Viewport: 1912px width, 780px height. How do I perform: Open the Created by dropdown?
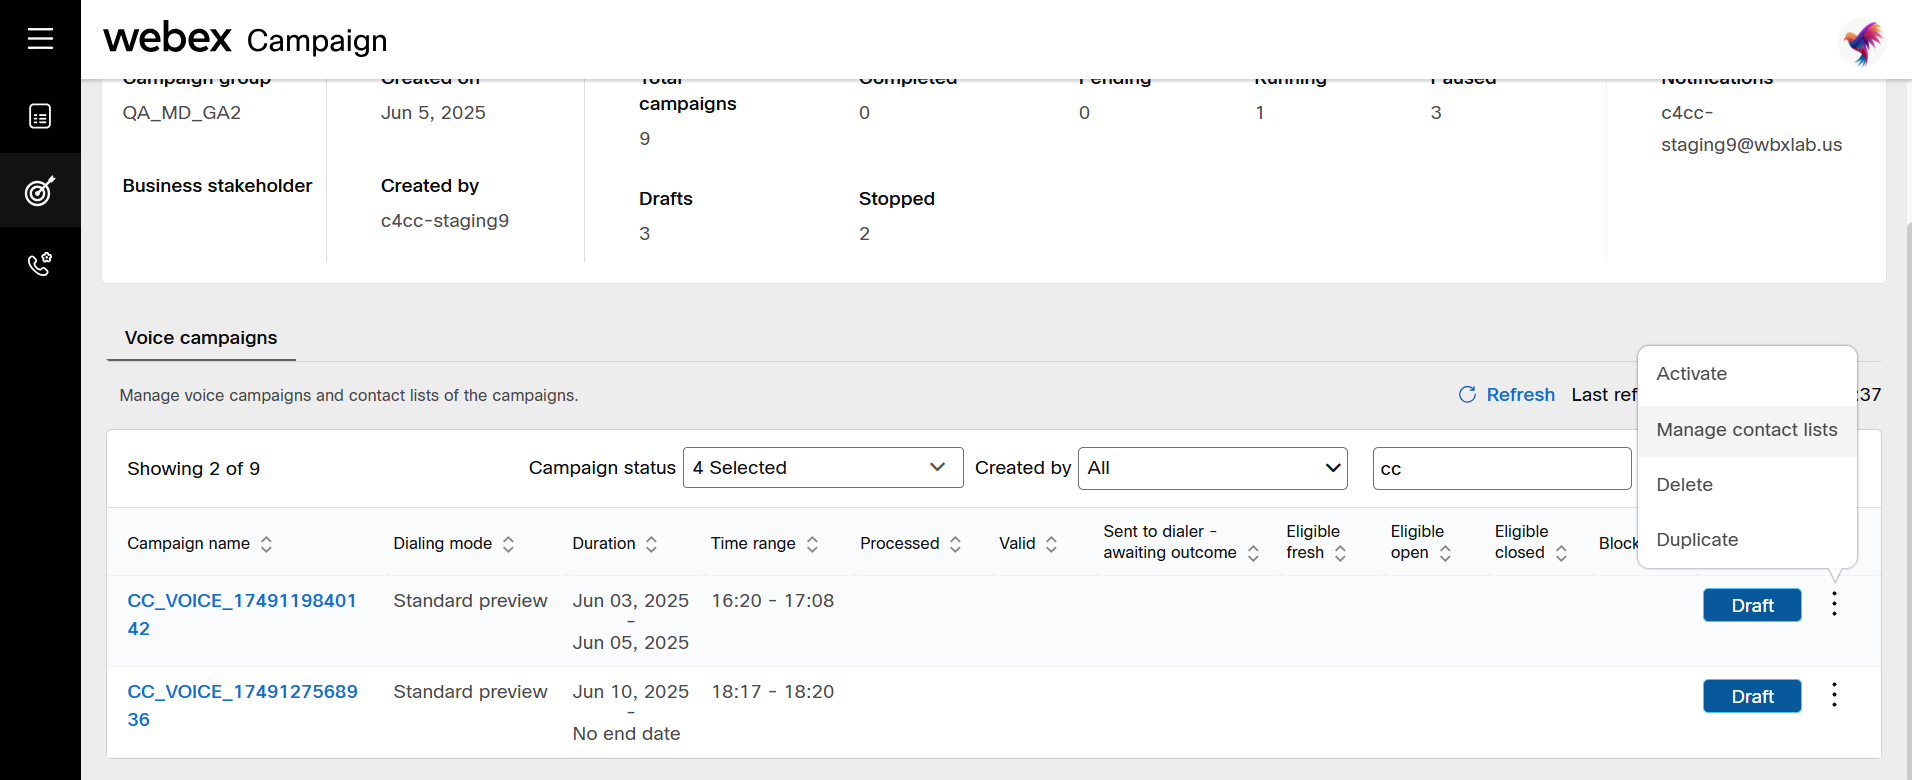click(x=1213, y=468)
